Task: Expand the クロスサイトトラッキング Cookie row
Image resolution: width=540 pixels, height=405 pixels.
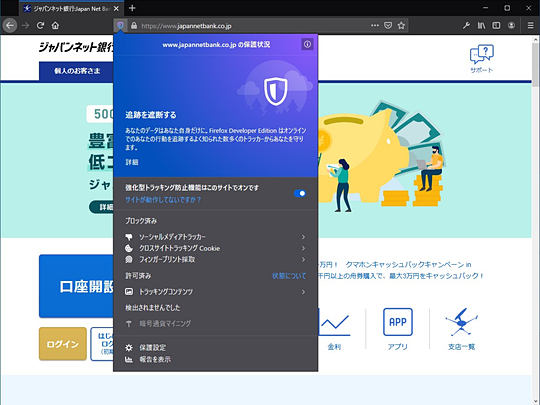Action: coord(215,248)
